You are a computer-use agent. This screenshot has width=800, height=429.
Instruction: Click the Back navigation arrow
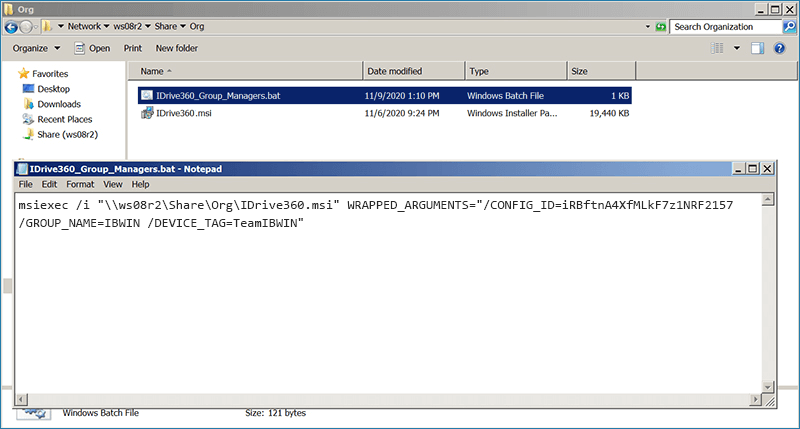[x=13, y=26]
